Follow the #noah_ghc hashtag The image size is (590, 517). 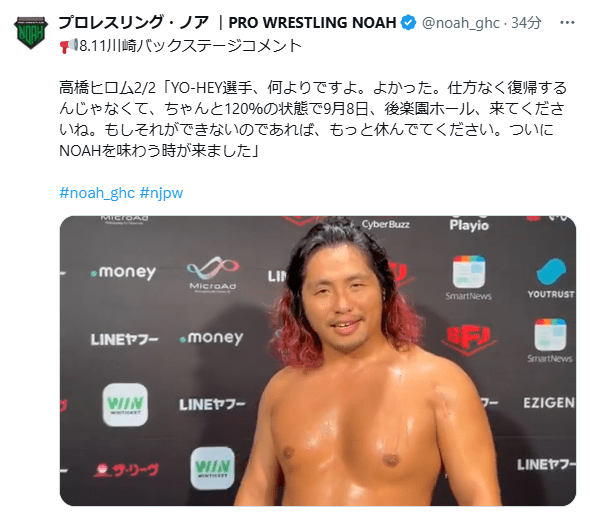[97, 193]
